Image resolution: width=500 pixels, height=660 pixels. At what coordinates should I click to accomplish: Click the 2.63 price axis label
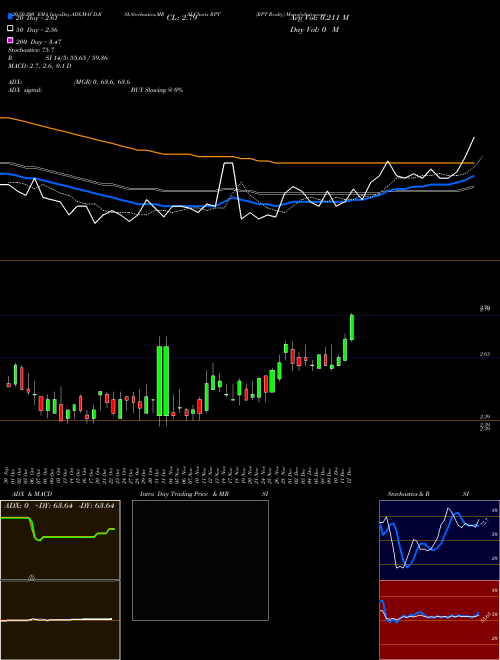tap(484, 354)
